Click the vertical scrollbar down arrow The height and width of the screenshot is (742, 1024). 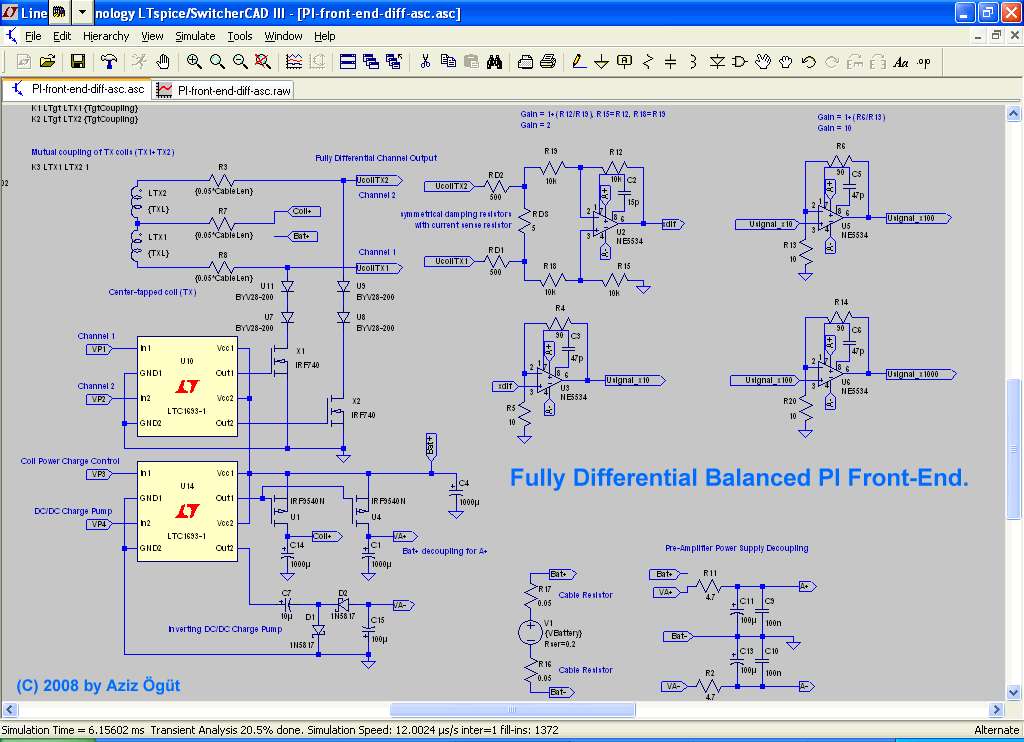click(x=1014, y=691)
